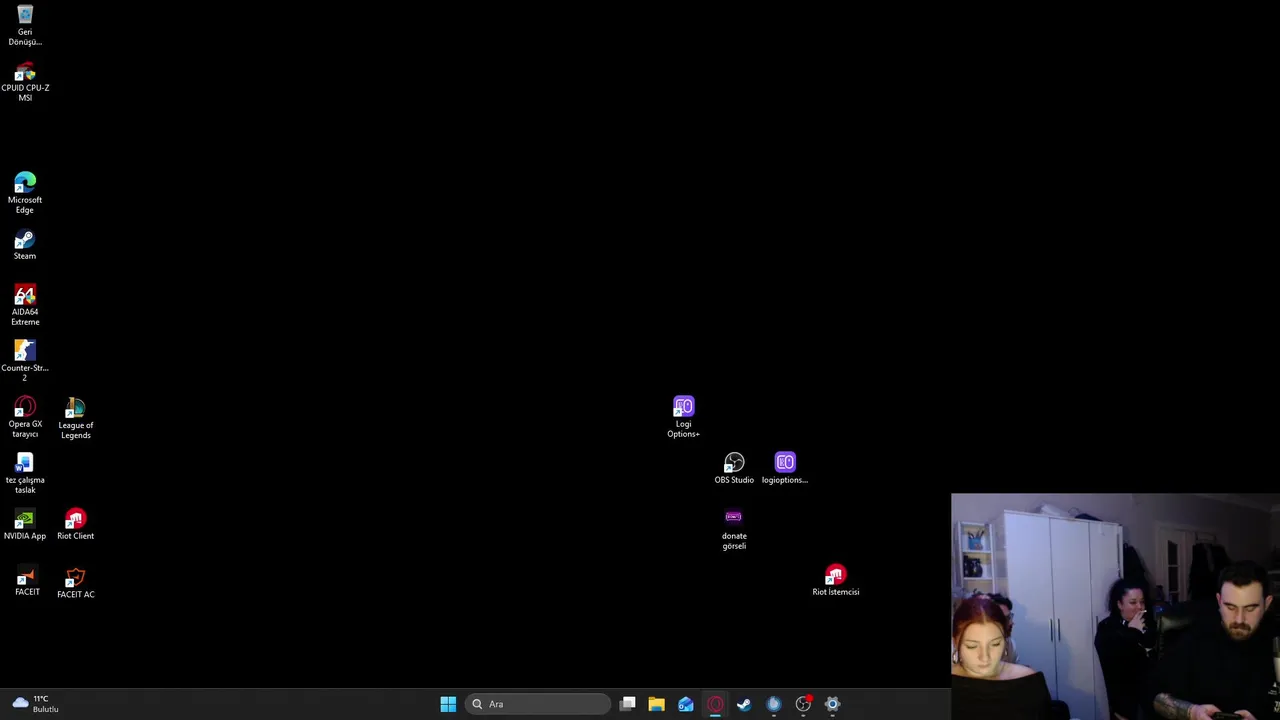
Task: Select the AIDA64 Extreme desktop icon
Action: click(25, 305)
